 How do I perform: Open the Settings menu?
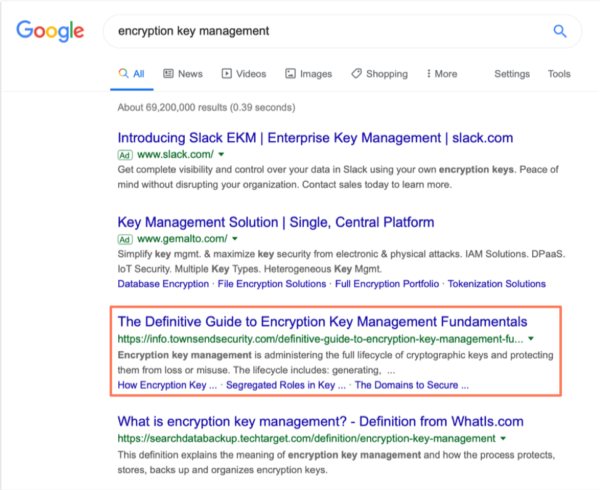pyautogui.click(x=512, y=74)
